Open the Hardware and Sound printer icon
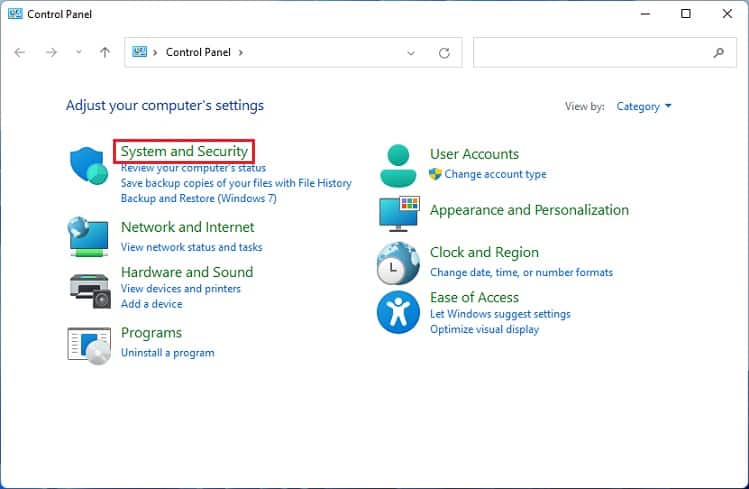This screenshot has height=489, width=749. pos(90,290)
